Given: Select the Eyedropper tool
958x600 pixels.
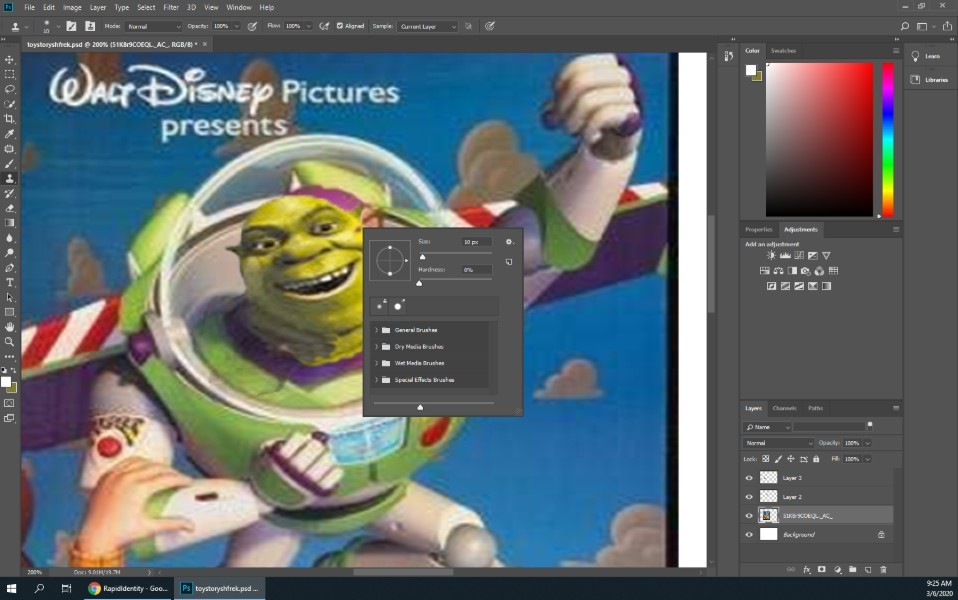Looking at the screenshot, I should [x=9, y=134].
